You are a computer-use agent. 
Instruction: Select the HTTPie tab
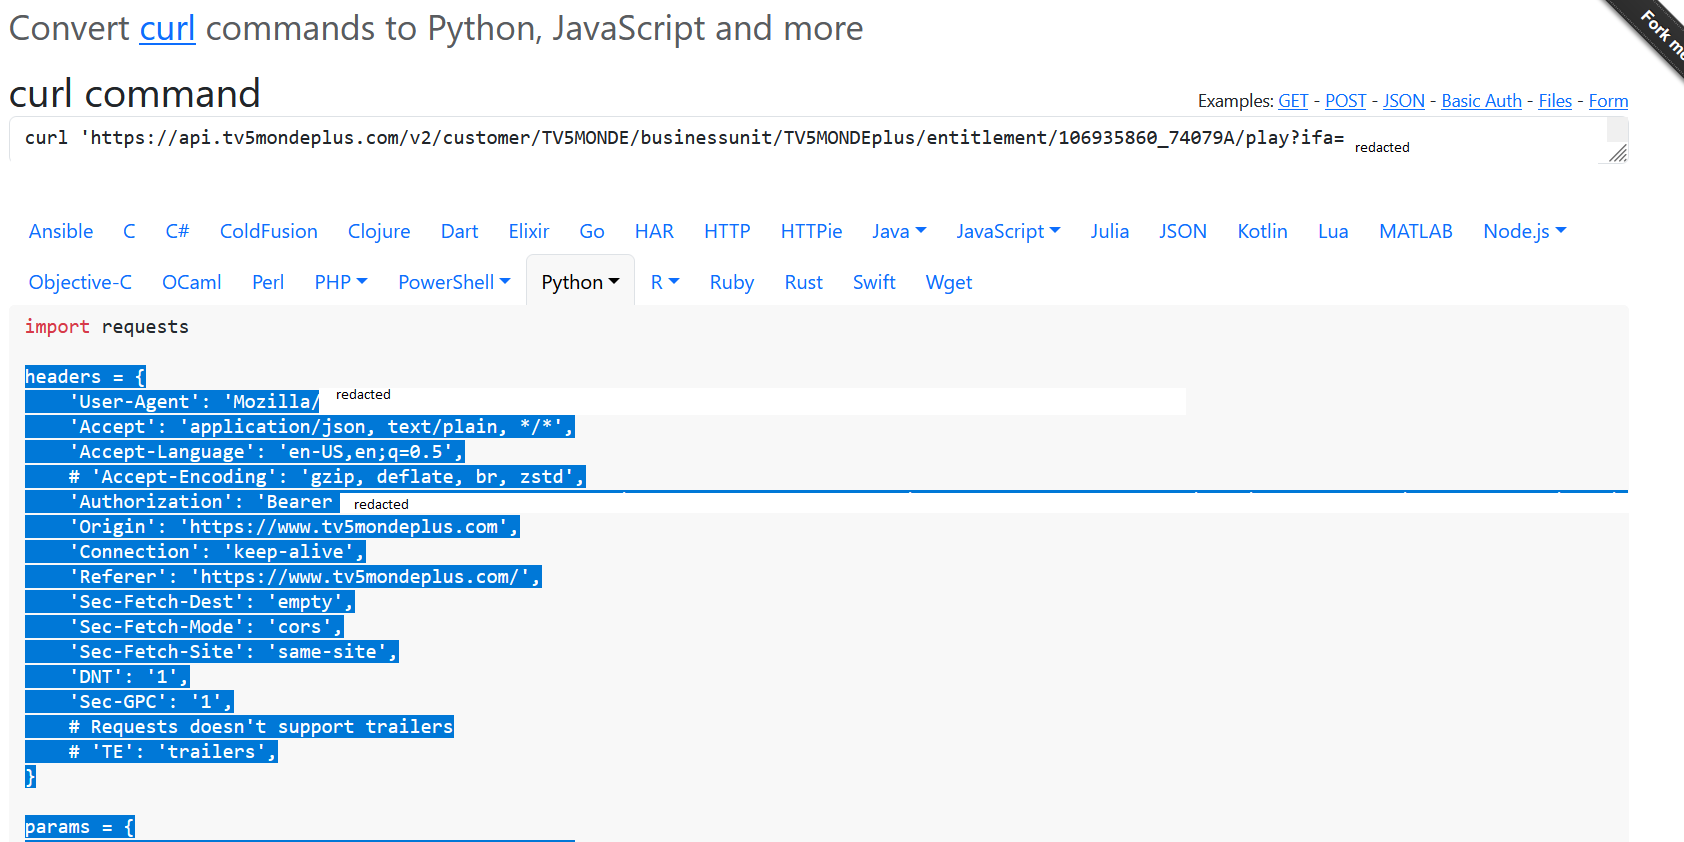click(x=811, y=232)
